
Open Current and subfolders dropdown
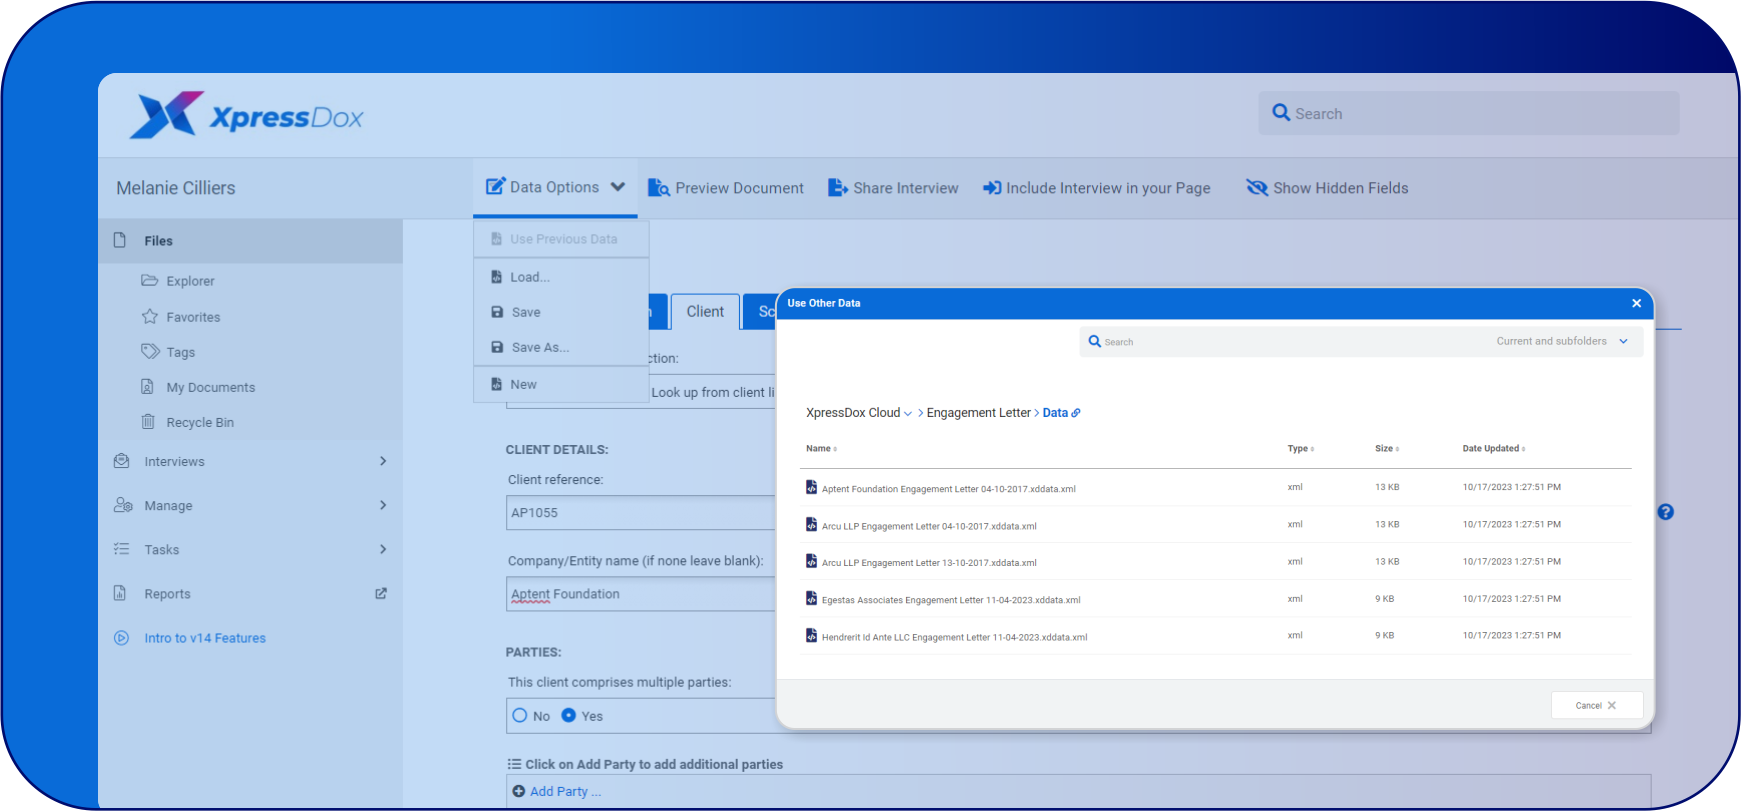(1562, 341)
